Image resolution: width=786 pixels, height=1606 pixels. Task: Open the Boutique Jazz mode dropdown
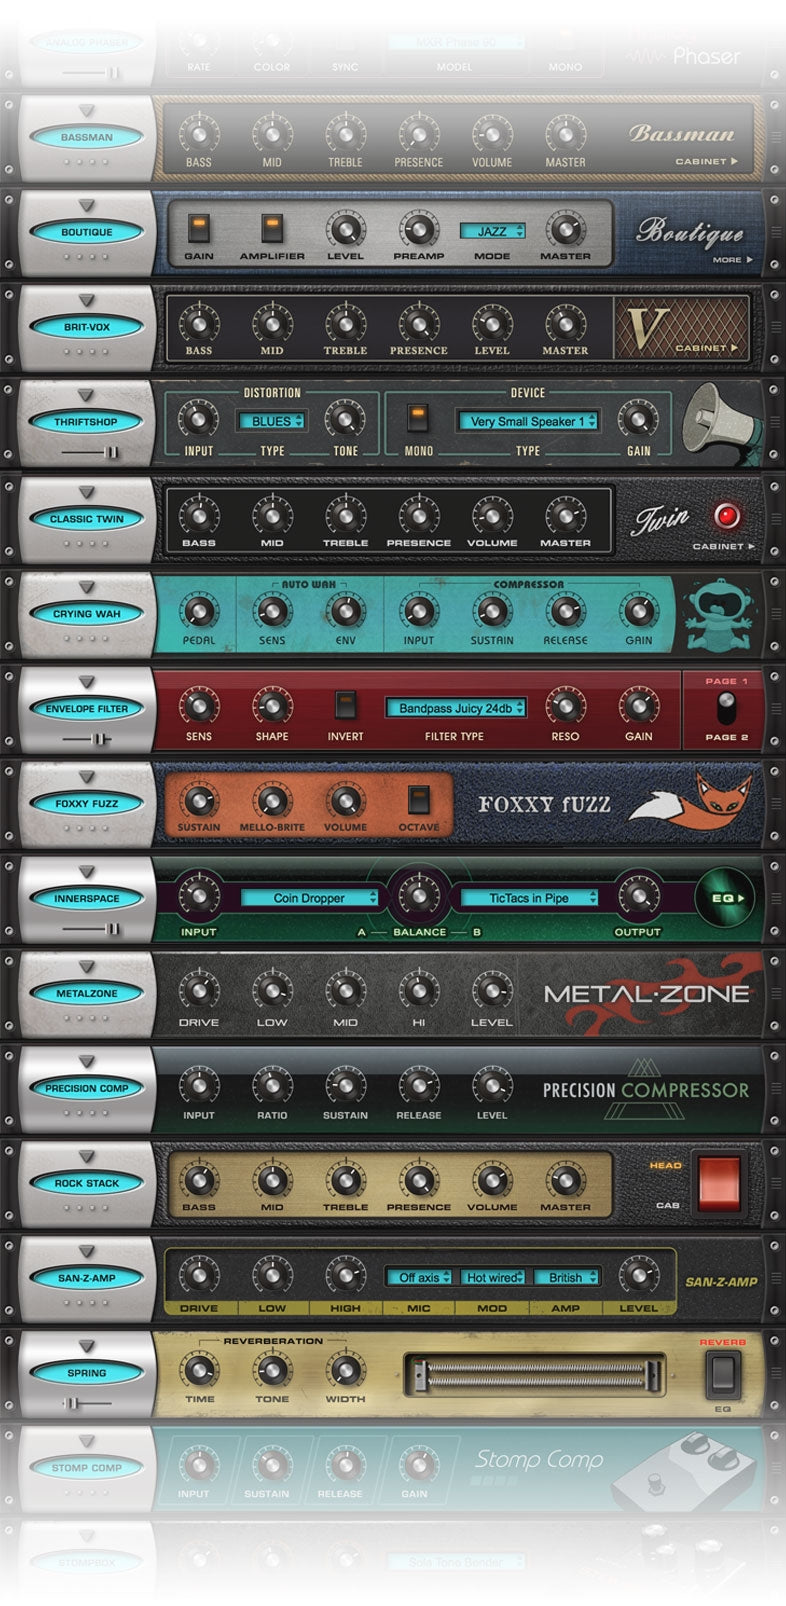point(492,231)
